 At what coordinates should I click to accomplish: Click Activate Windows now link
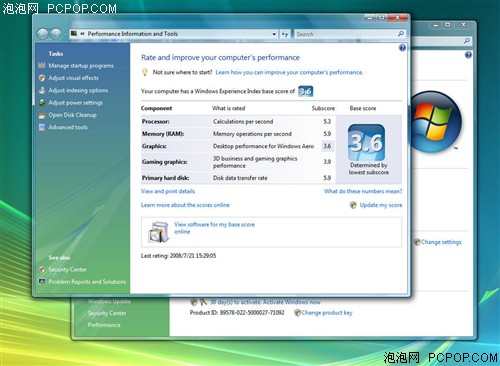pyautogui.click(x=292, y=302)
